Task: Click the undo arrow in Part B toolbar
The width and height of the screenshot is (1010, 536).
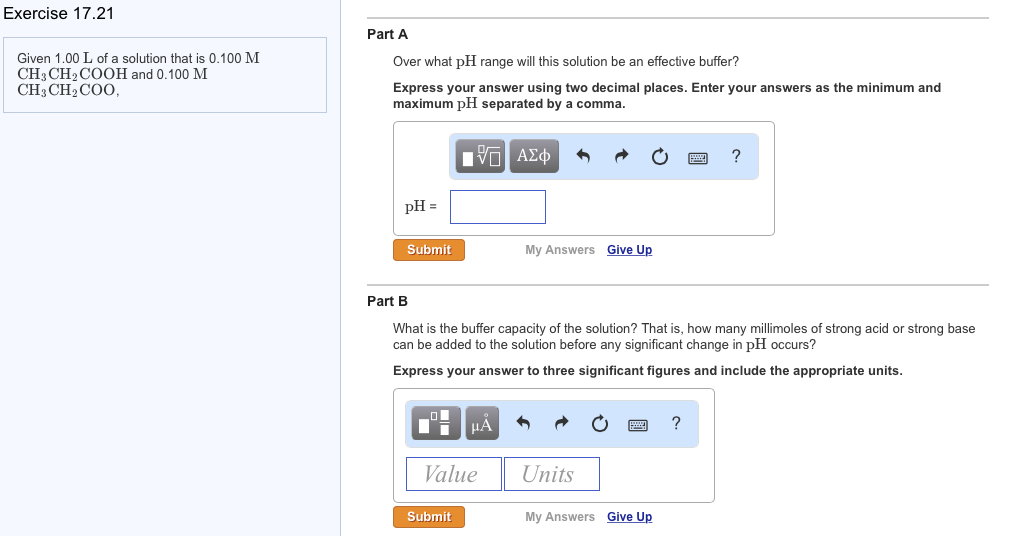Action: click(x=523, y=423)
